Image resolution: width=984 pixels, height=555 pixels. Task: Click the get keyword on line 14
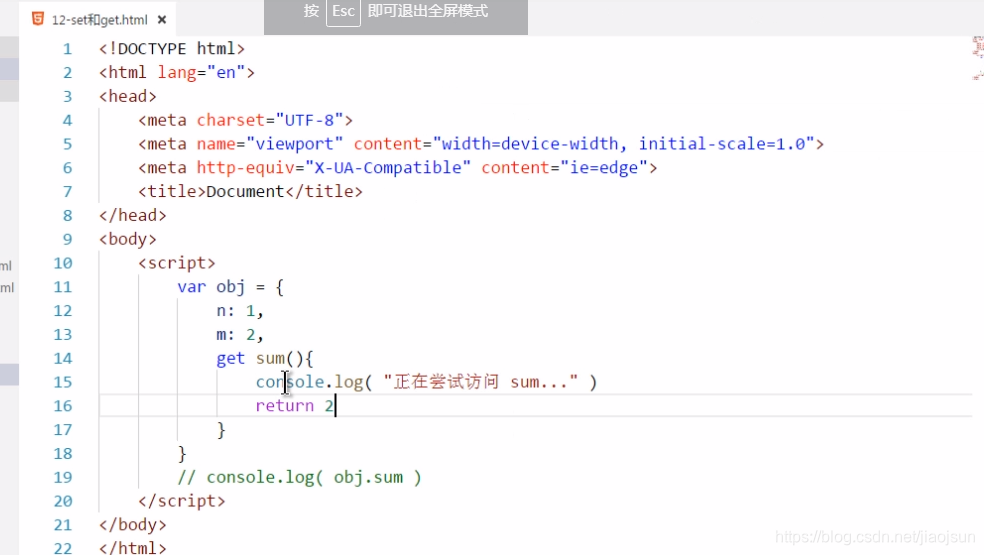pos(230,359)
